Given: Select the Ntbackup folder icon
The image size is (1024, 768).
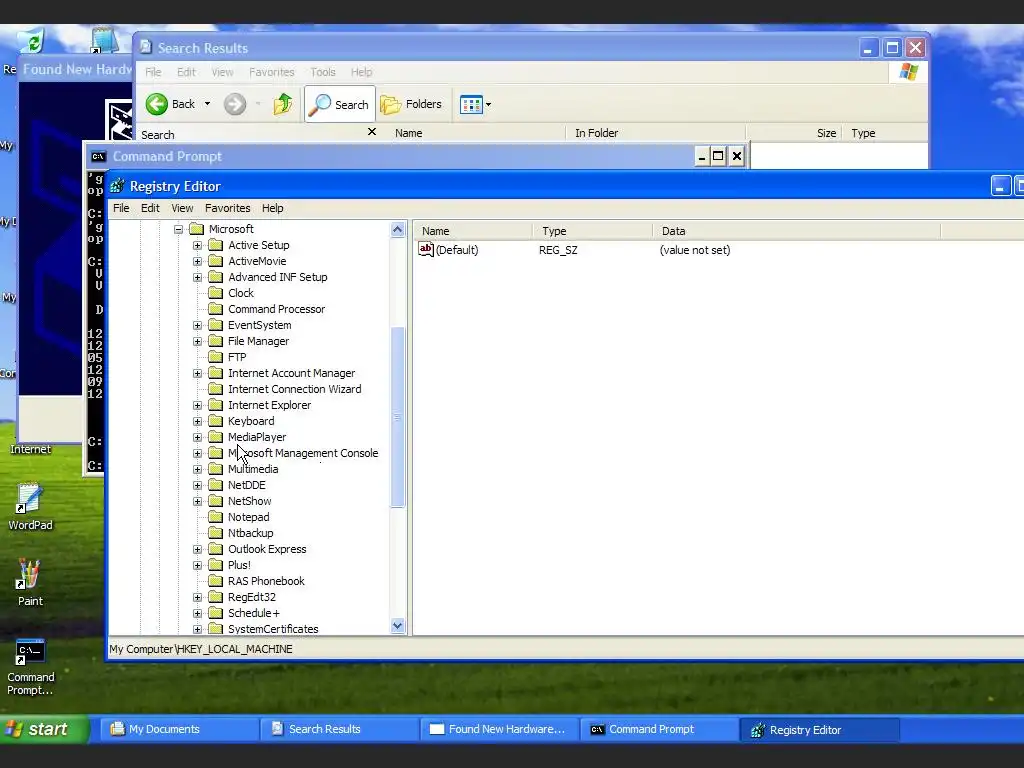Looking at the screenshot, I should (x=216, y=533).
